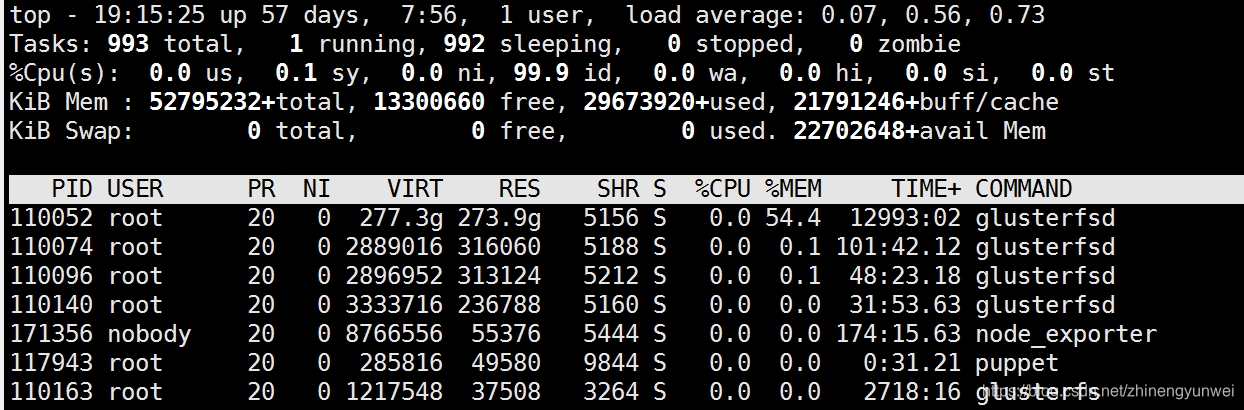Click the node_exporter command name

point(1066,334)
